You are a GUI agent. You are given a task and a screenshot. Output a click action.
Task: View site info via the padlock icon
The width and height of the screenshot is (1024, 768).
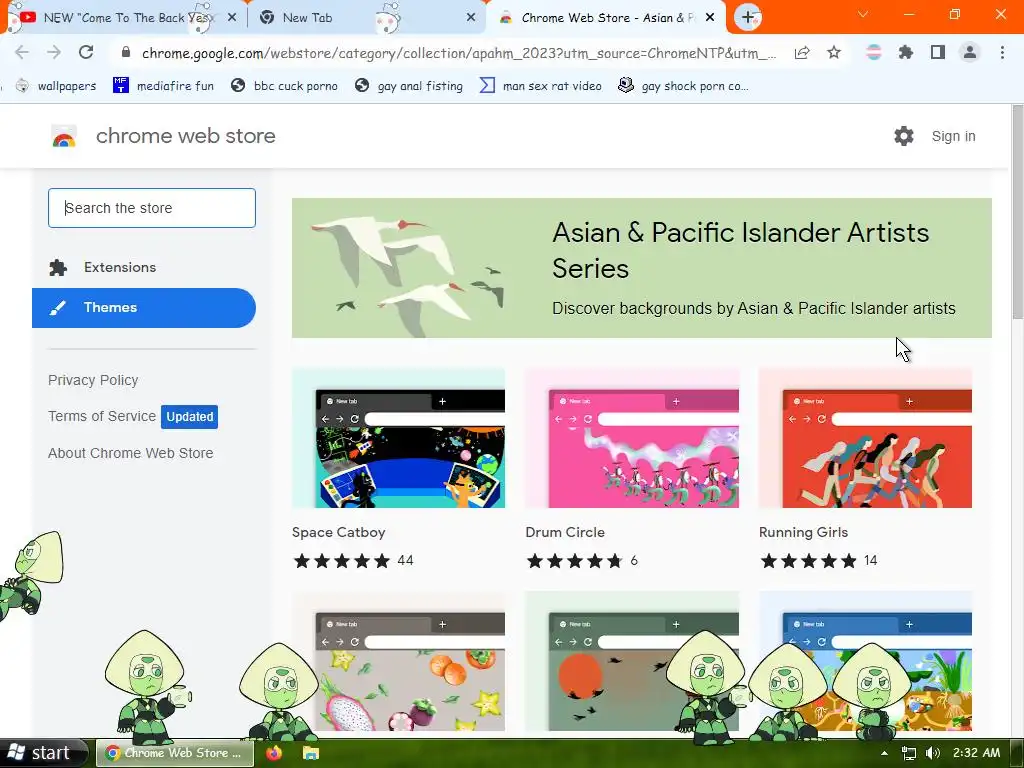click(126, 52)
